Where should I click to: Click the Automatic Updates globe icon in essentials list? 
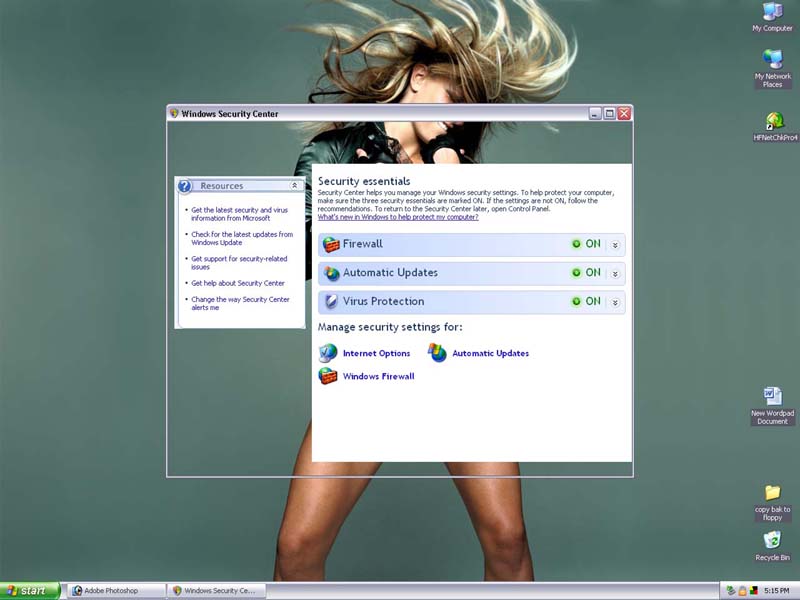(x=331, y=273)
